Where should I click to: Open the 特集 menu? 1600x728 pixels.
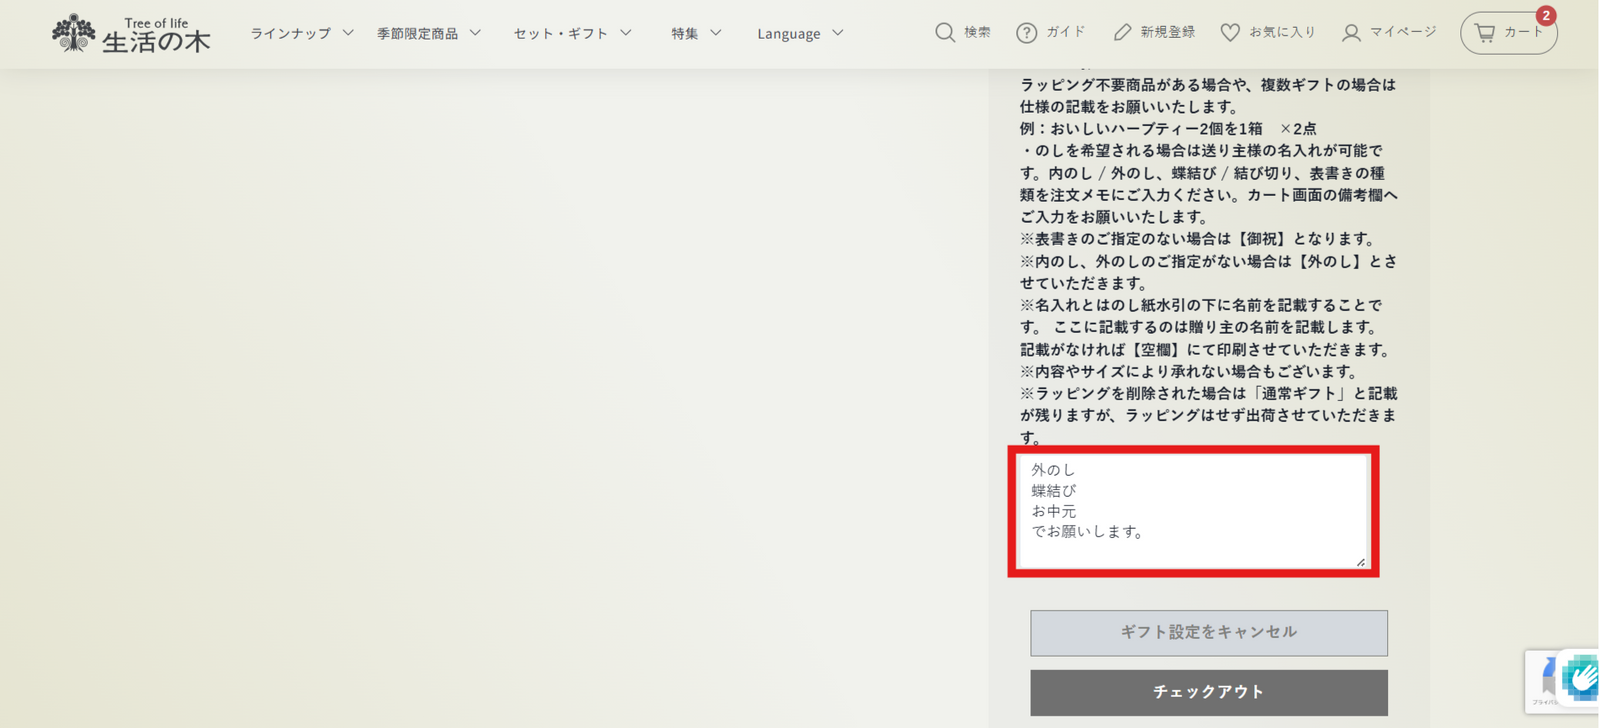[x=695, y=33]
